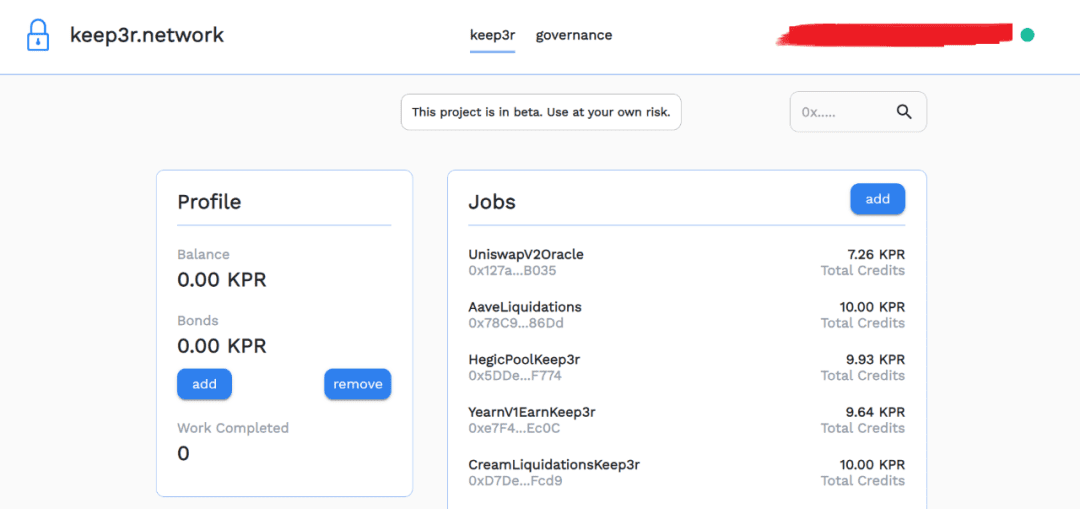
Task: Add a new job with add button
Action: tap(878, 199)
